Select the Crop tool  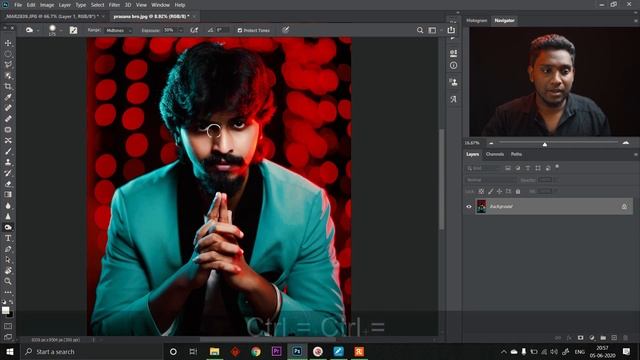(8, 86)
